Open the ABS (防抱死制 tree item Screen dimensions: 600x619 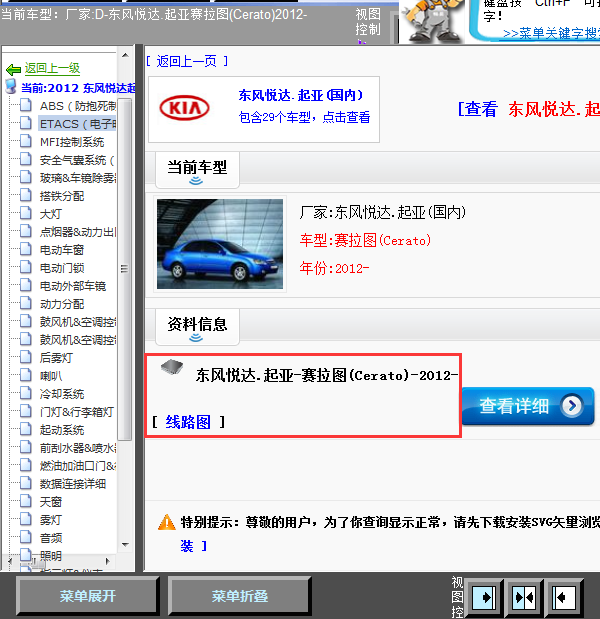pos(78,106)
